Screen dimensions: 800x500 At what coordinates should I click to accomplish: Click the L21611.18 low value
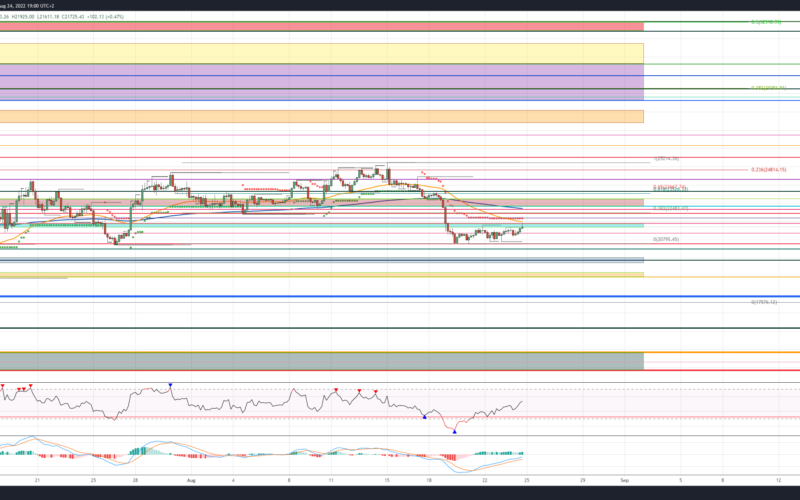coord(48,16)
